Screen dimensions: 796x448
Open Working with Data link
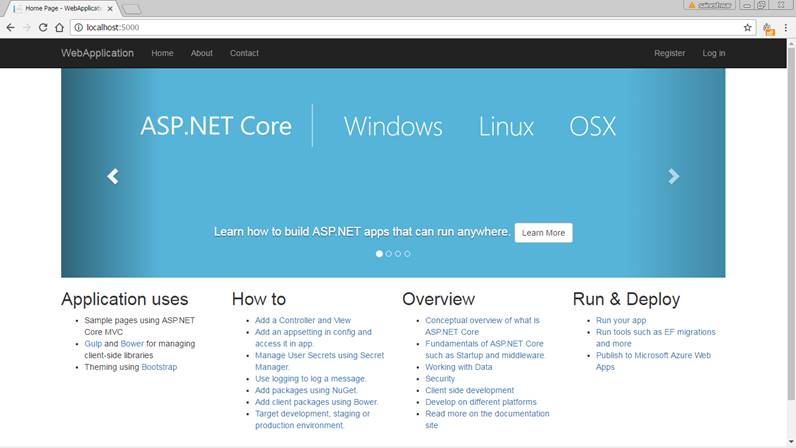tap(458, 367)
